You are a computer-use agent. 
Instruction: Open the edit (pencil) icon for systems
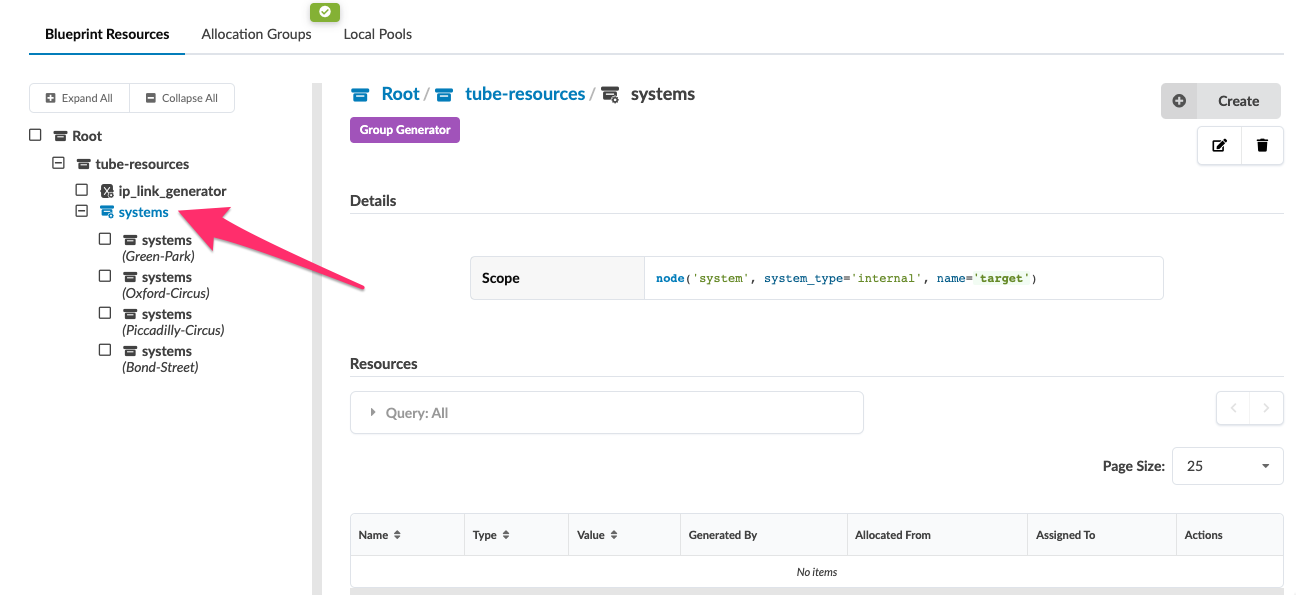[x=1219, y=145]
